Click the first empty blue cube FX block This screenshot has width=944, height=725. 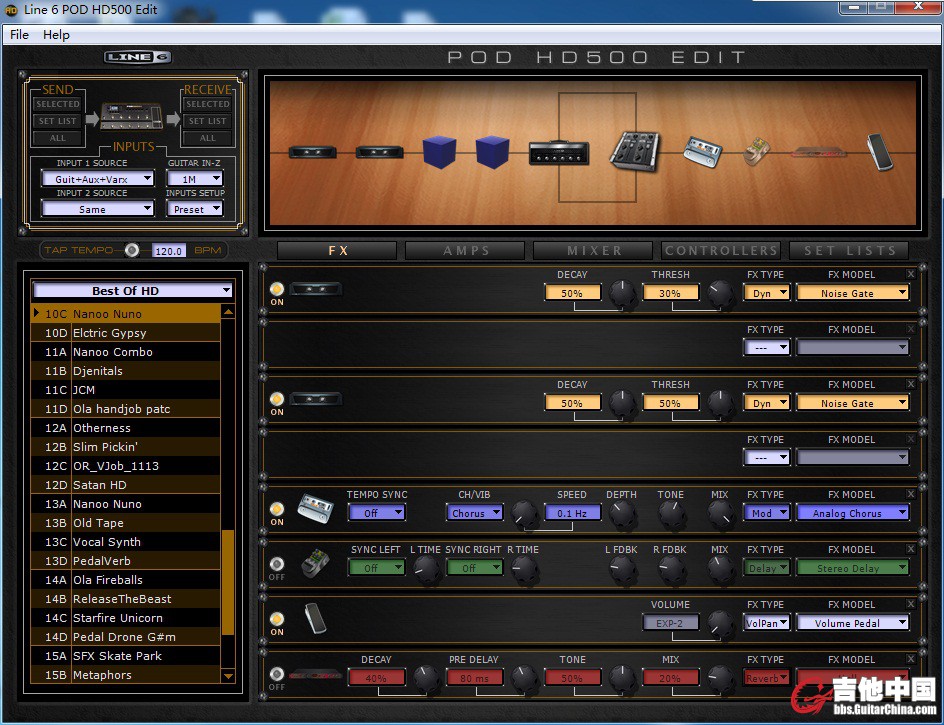click(x=439, y=152)
